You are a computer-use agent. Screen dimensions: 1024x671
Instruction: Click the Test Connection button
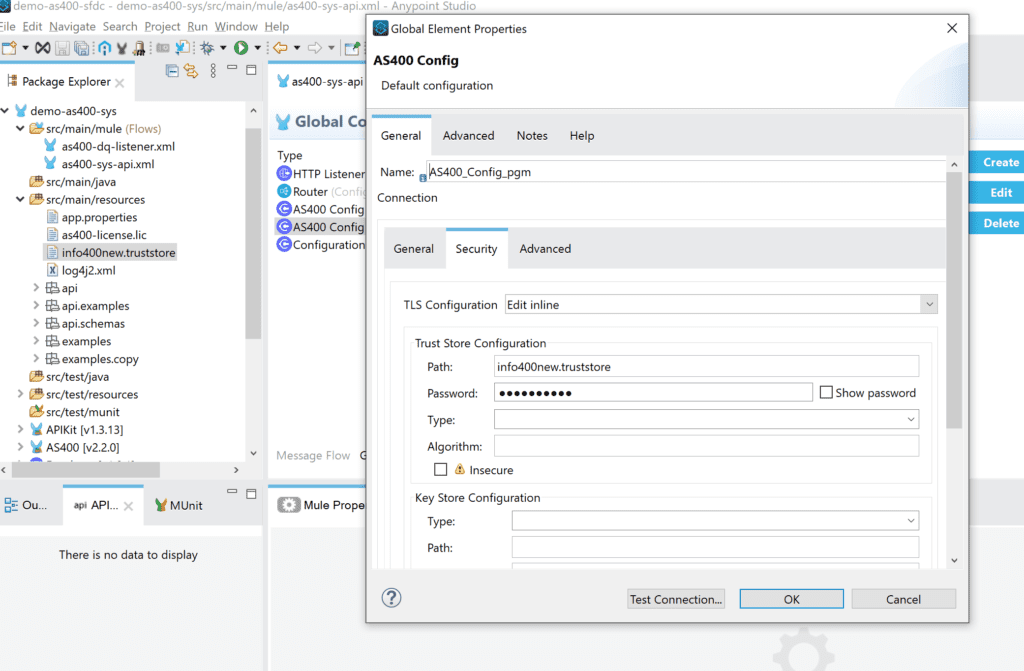[676, 599]
